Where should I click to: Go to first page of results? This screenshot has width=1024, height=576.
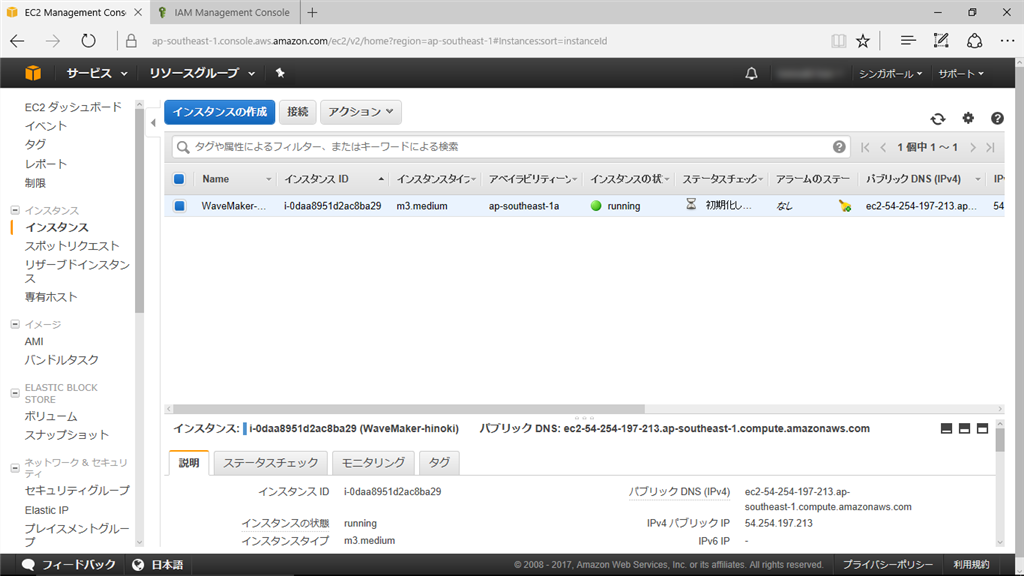[865, 148]
